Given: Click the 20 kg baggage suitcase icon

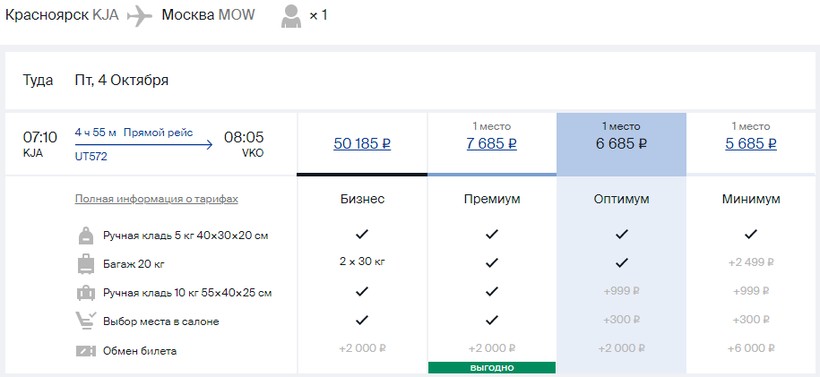Looking at the screenshot, I should pos(86,264).
